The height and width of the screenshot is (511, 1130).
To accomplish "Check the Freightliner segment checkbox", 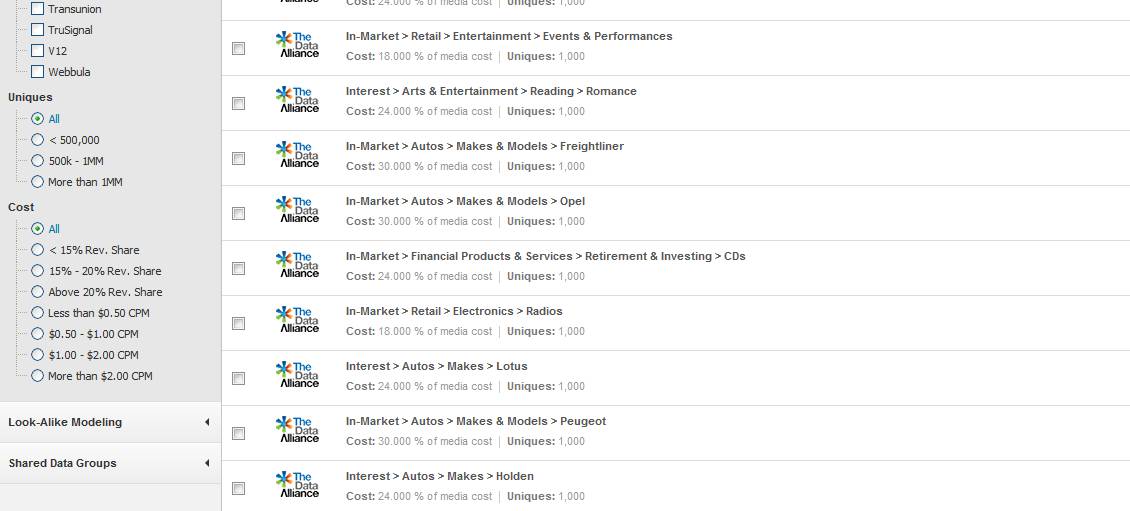I will 239,159.
